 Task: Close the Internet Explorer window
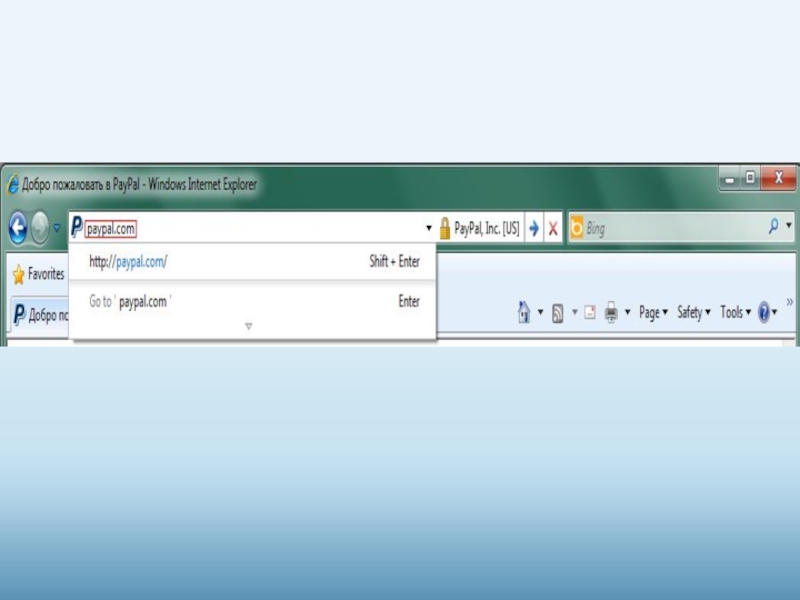(x=778, y=178)
